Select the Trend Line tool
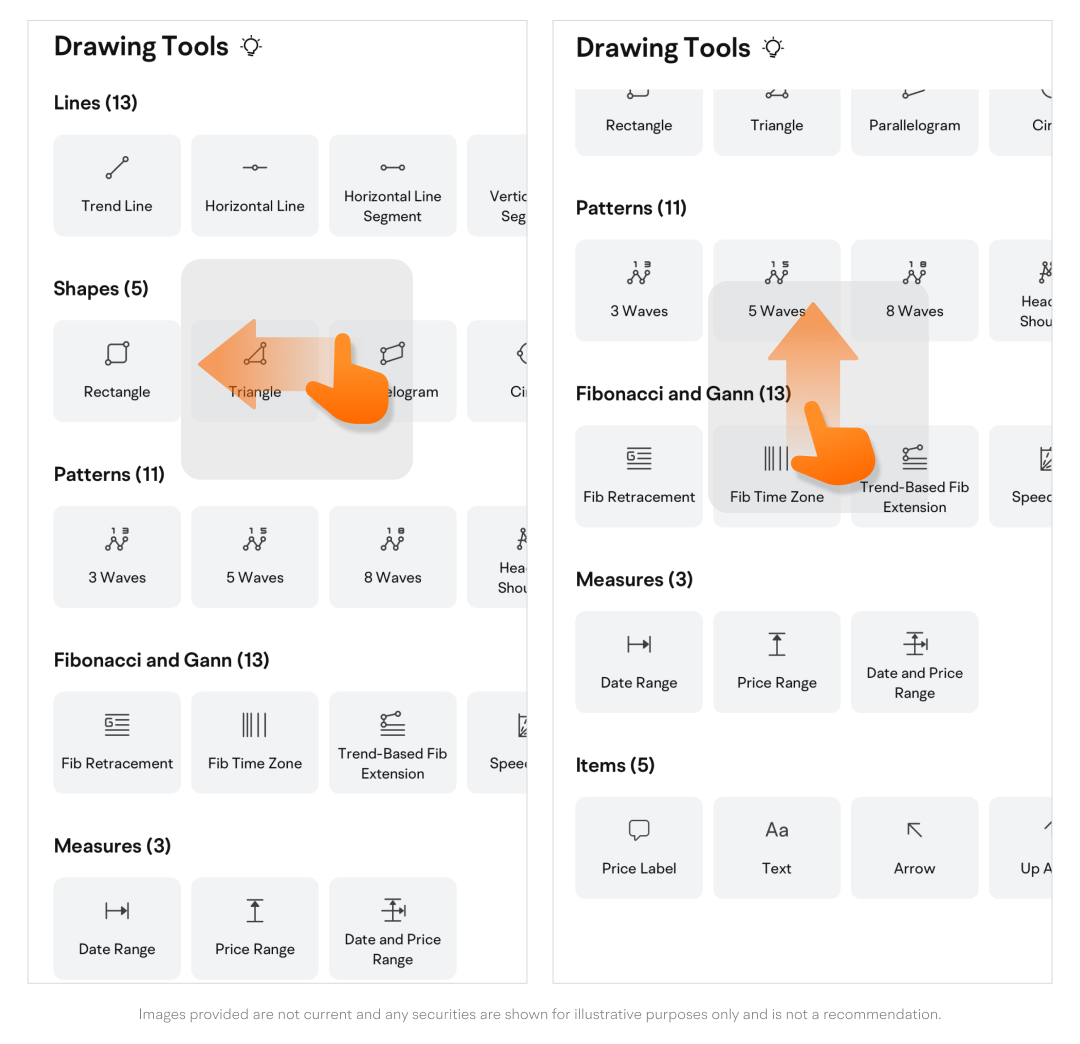This screenshot has height=1044, width=1080. pos(117,185)
